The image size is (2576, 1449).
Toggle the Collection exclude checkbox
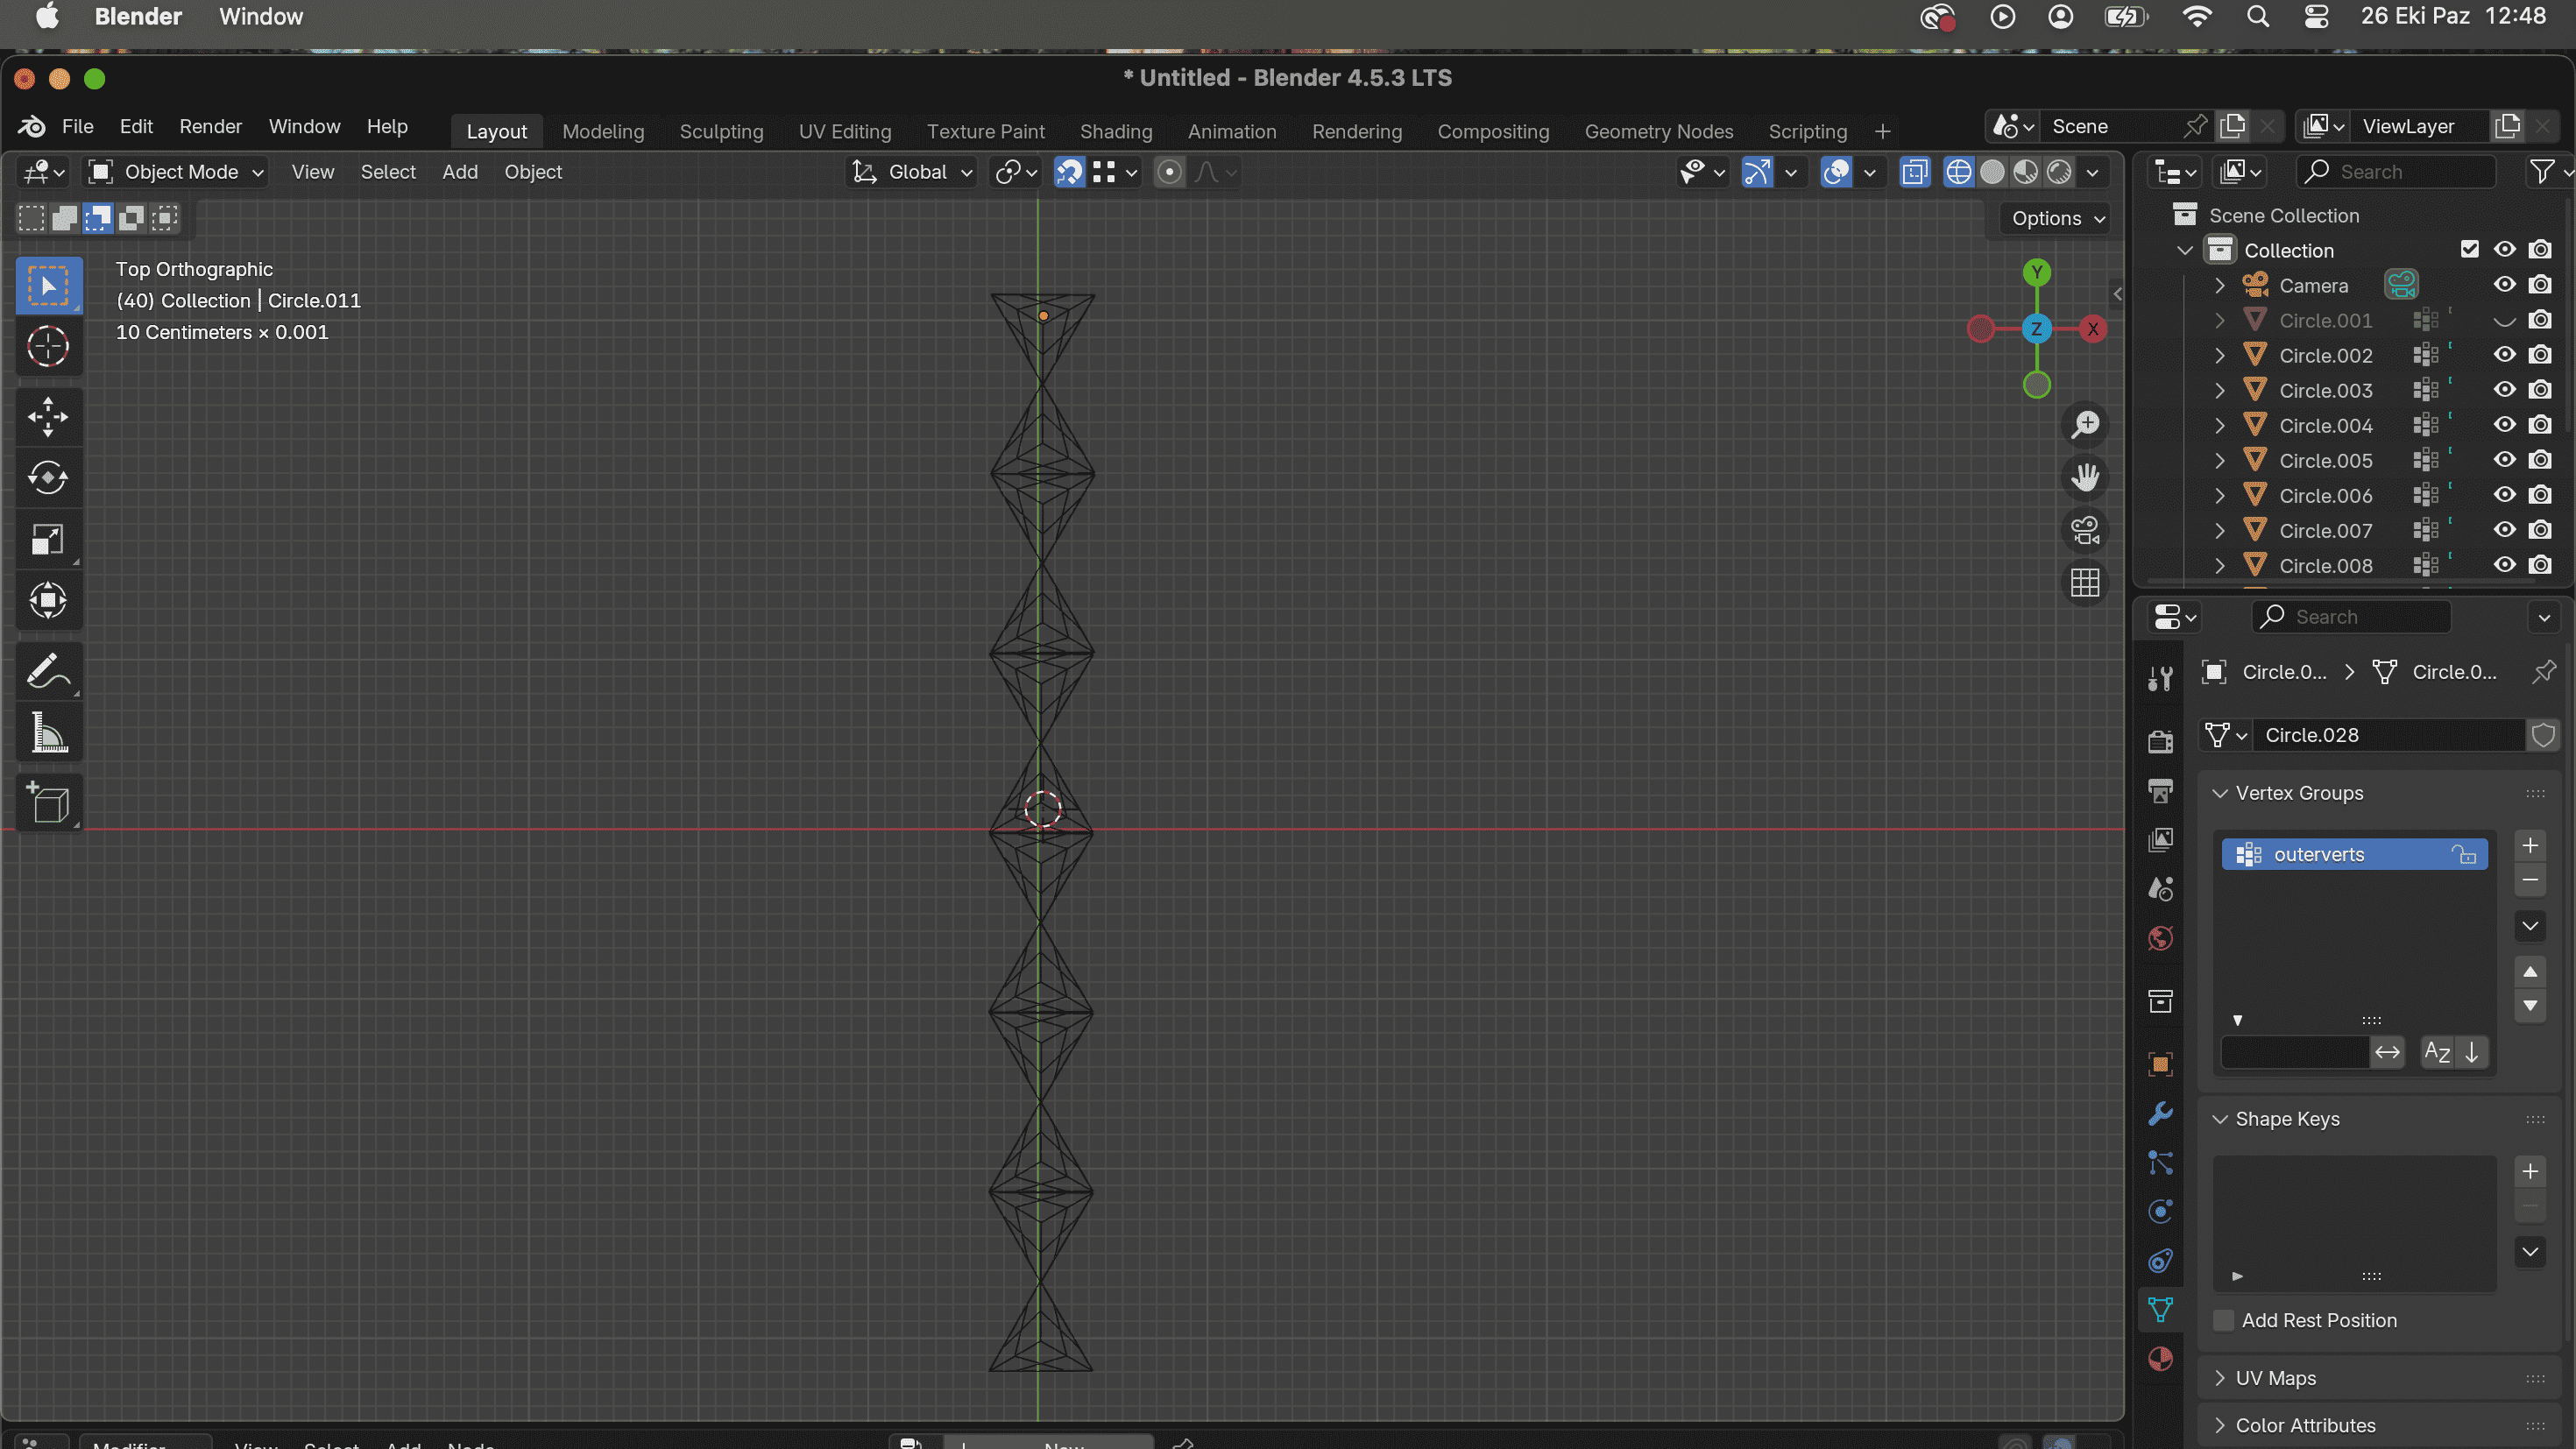pos(2470,249)
